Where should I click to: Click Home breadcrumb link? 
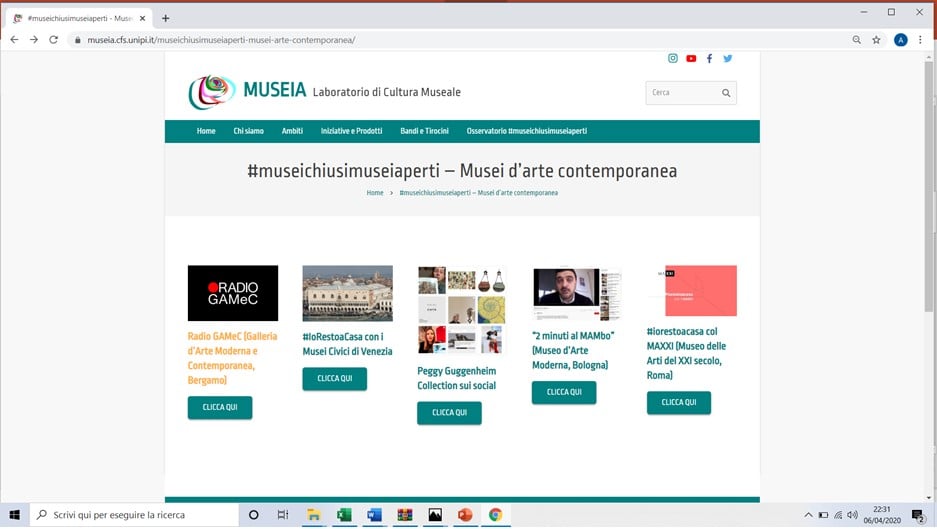tap(375, 192)
